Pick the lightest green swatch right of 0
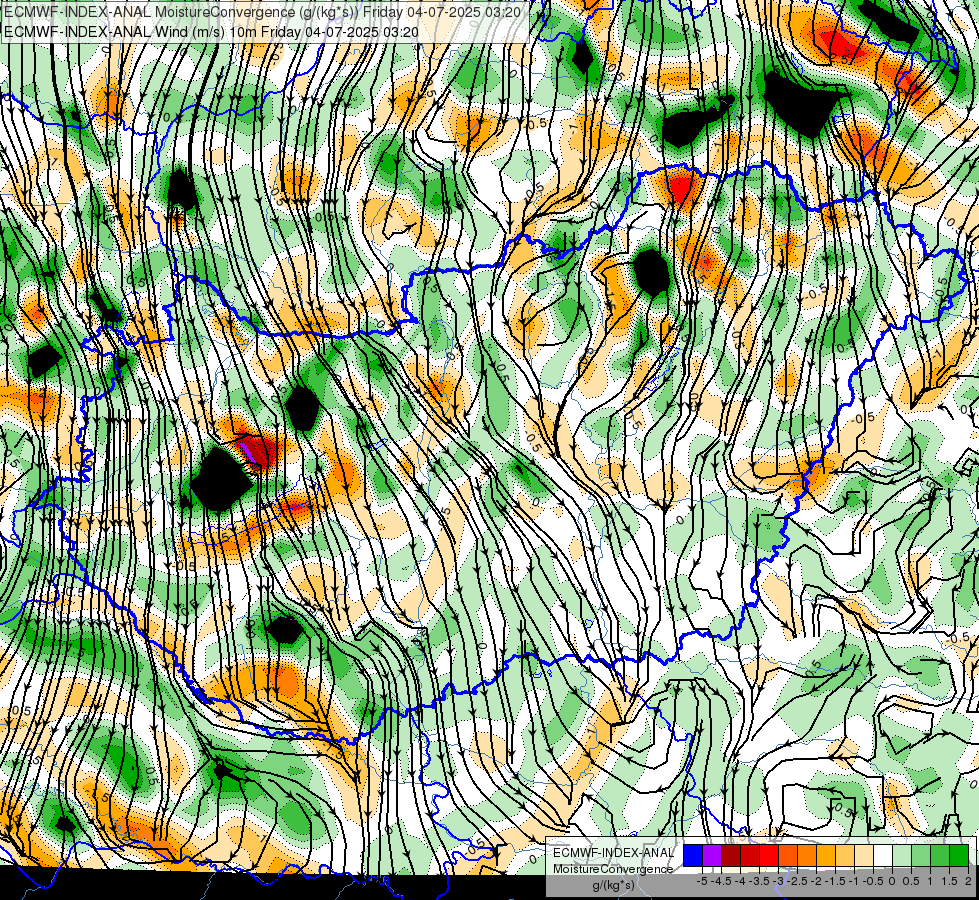 (902, 856)
